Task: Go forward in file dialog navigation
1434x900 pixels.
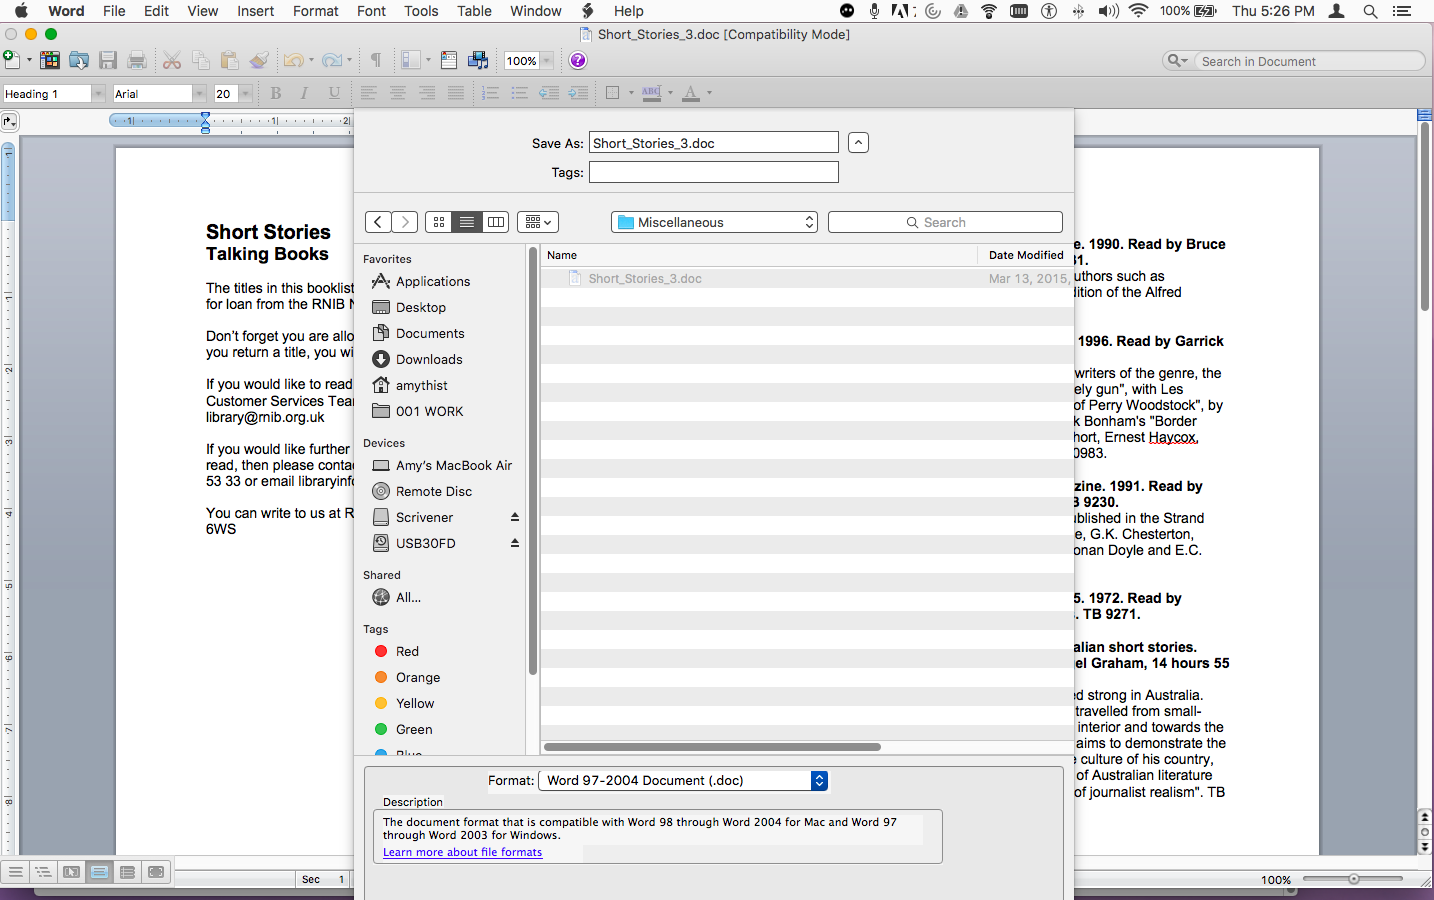Action: coord(405,222)
